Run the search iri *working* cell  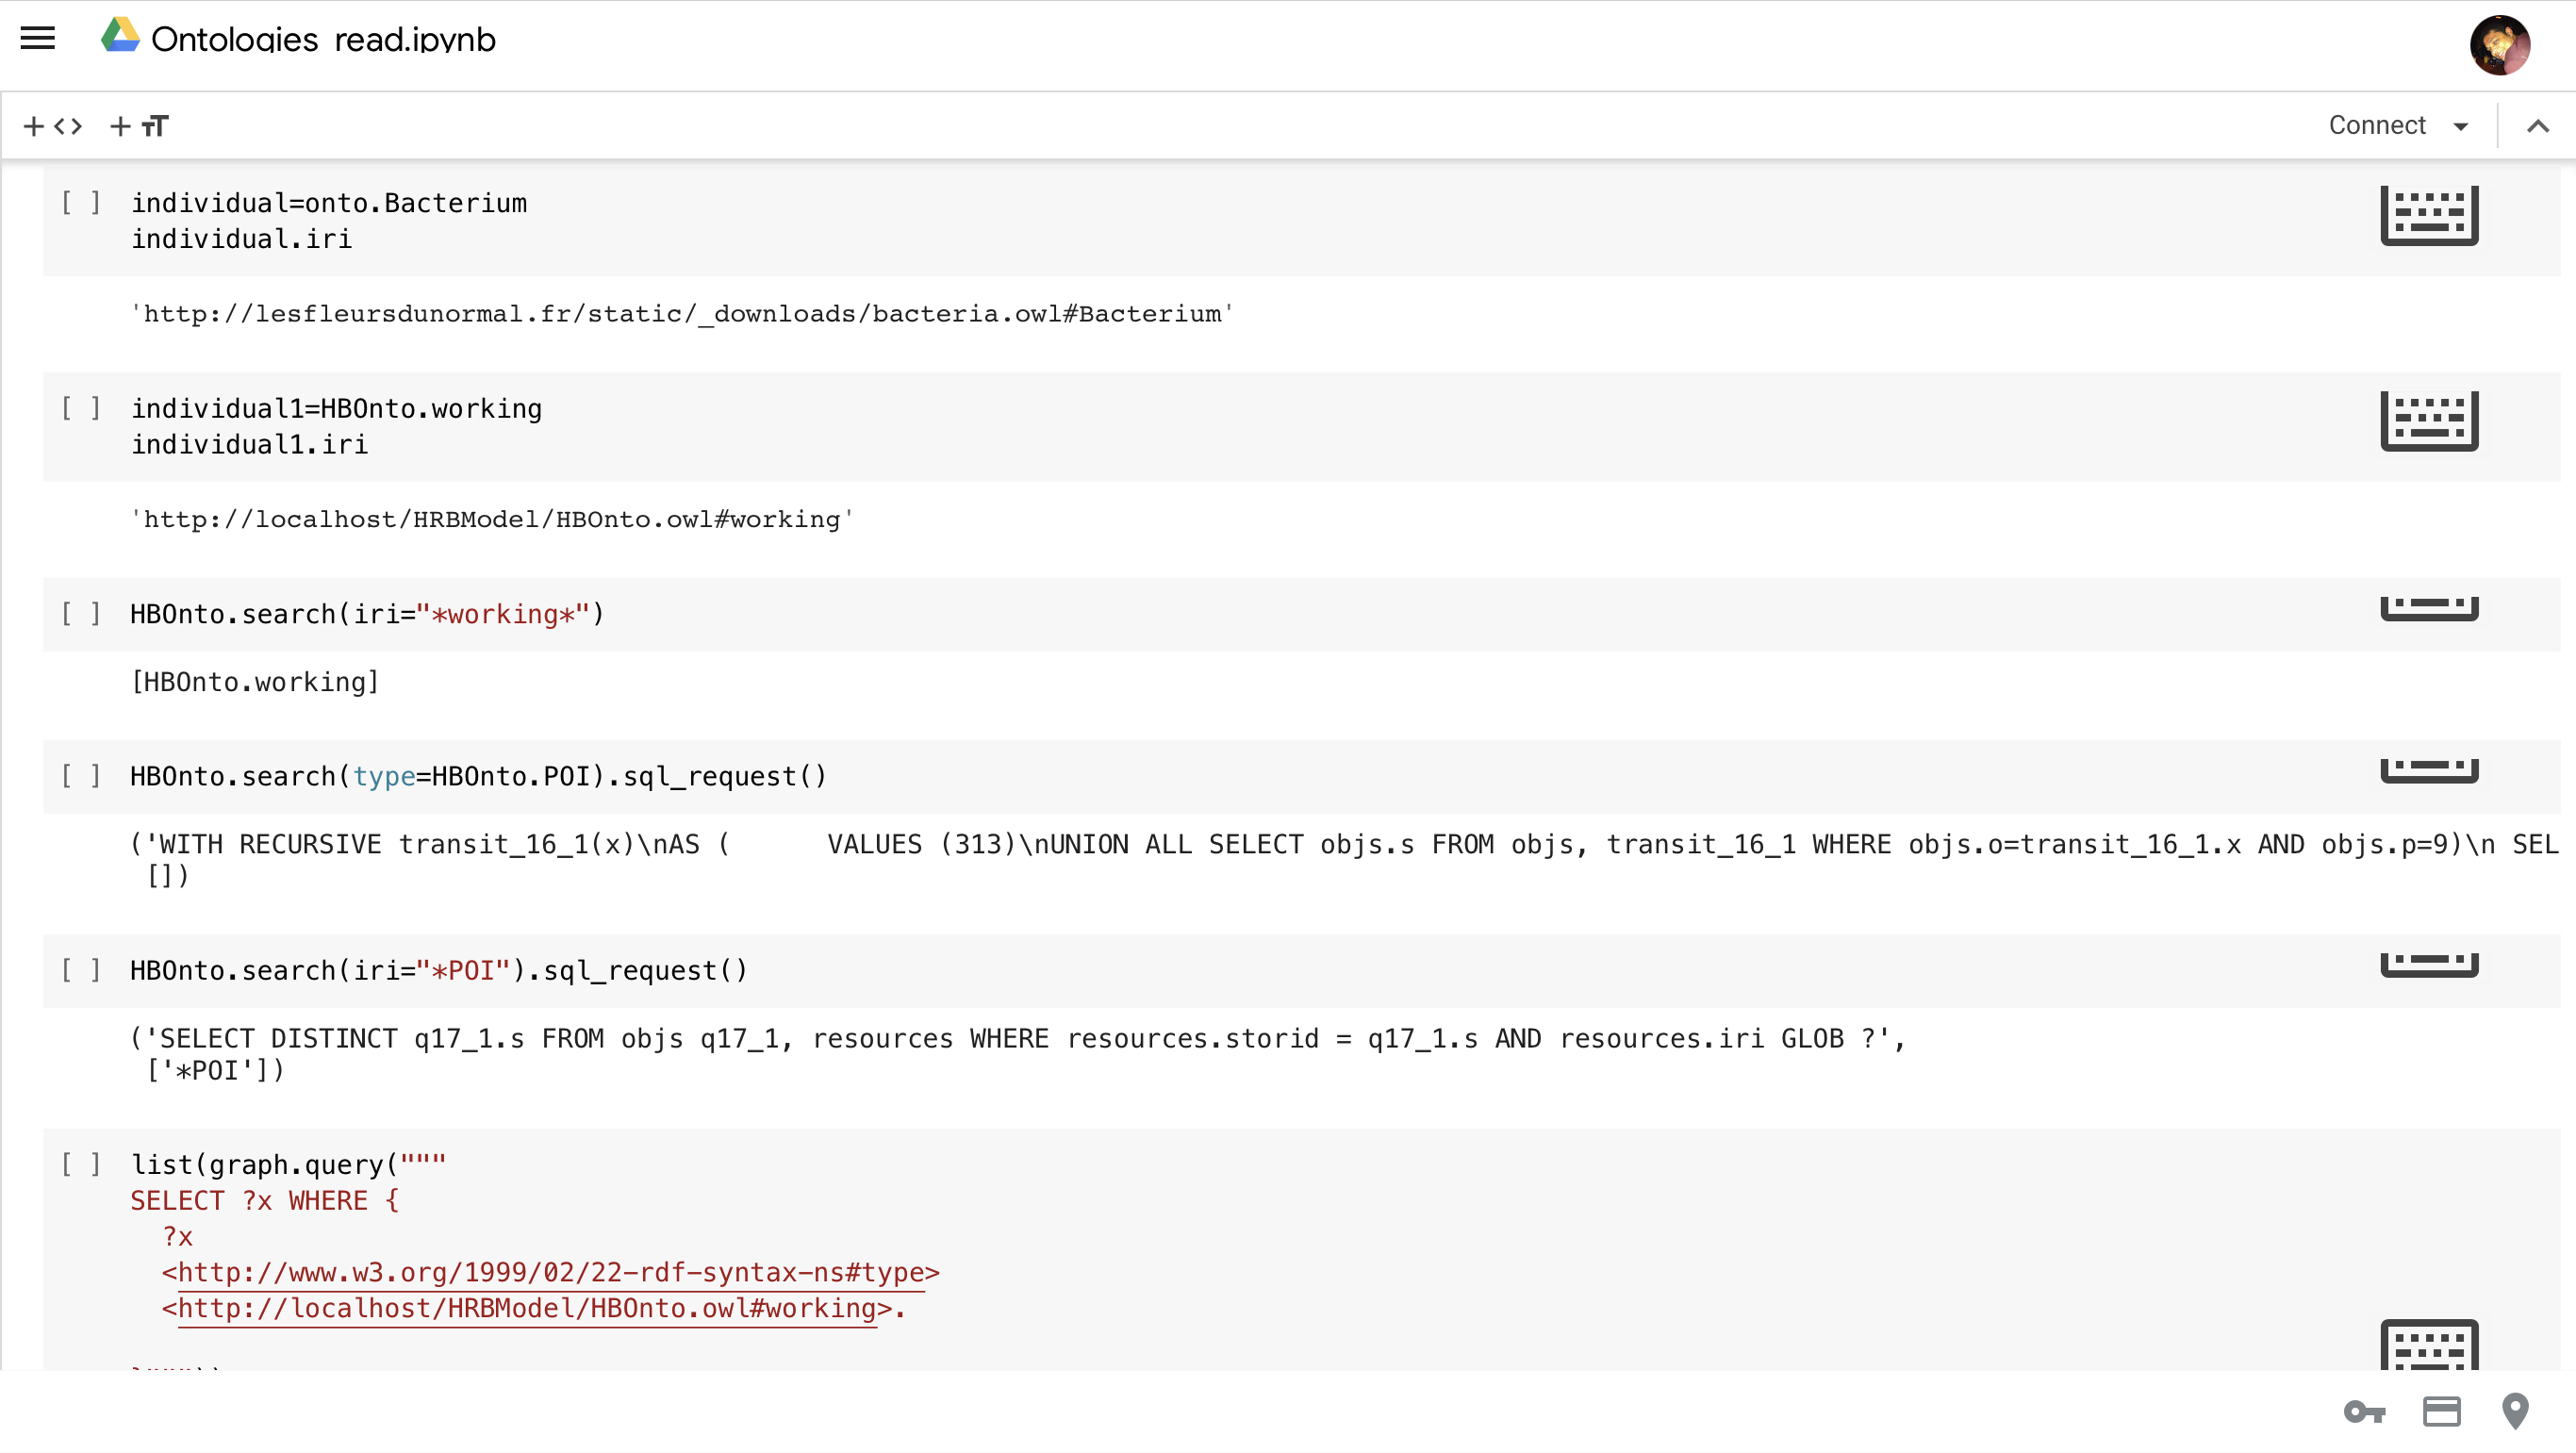81,613
